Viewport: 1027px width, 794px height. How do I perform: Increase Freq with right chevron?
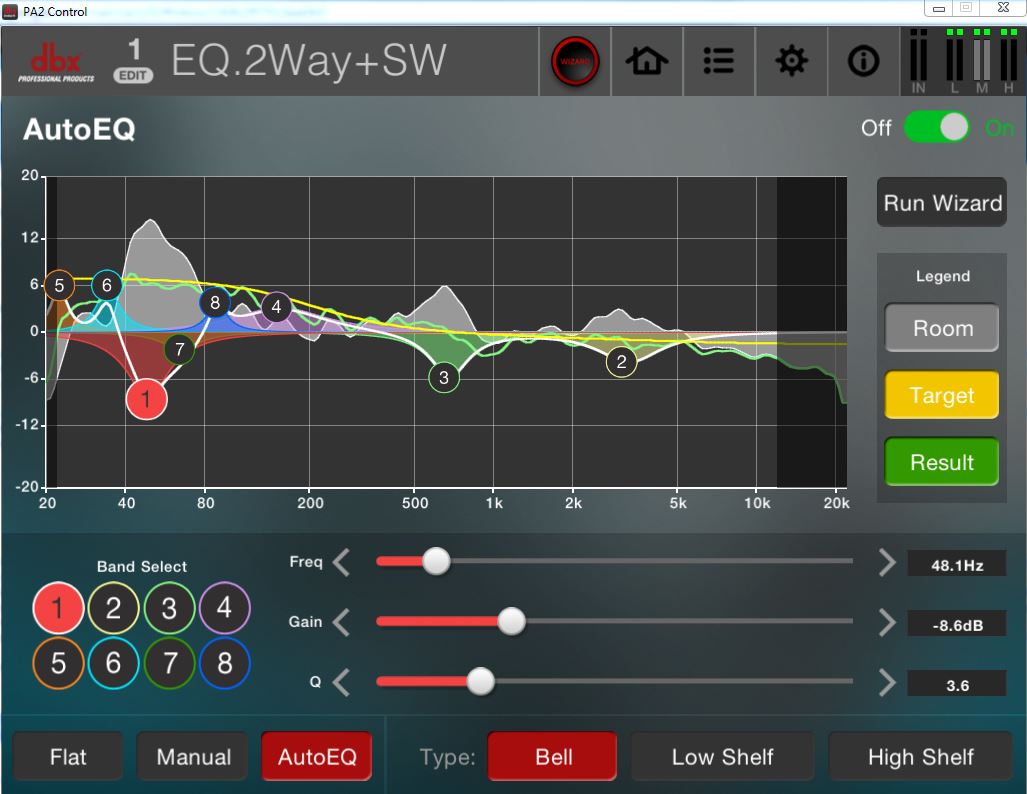[x=887, y=562]
